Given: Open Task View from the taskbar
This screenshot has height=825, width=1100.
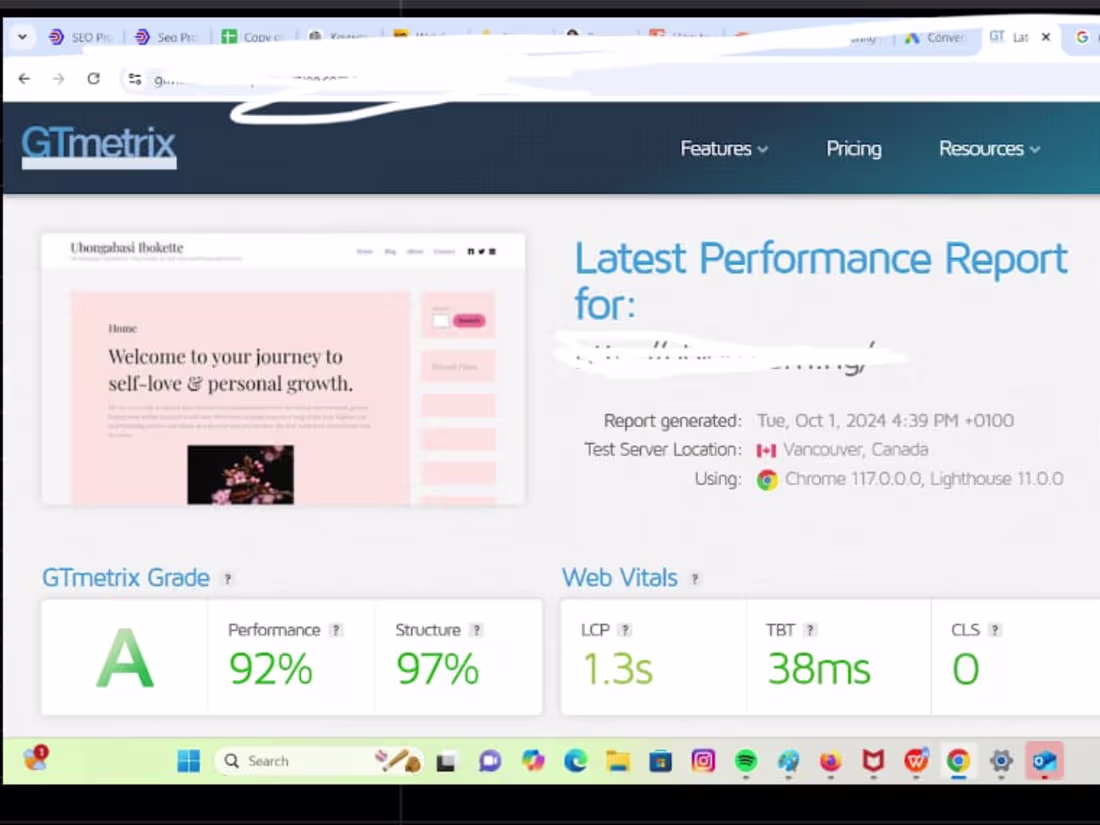Looking at the screenshot, I should point(446,762).
